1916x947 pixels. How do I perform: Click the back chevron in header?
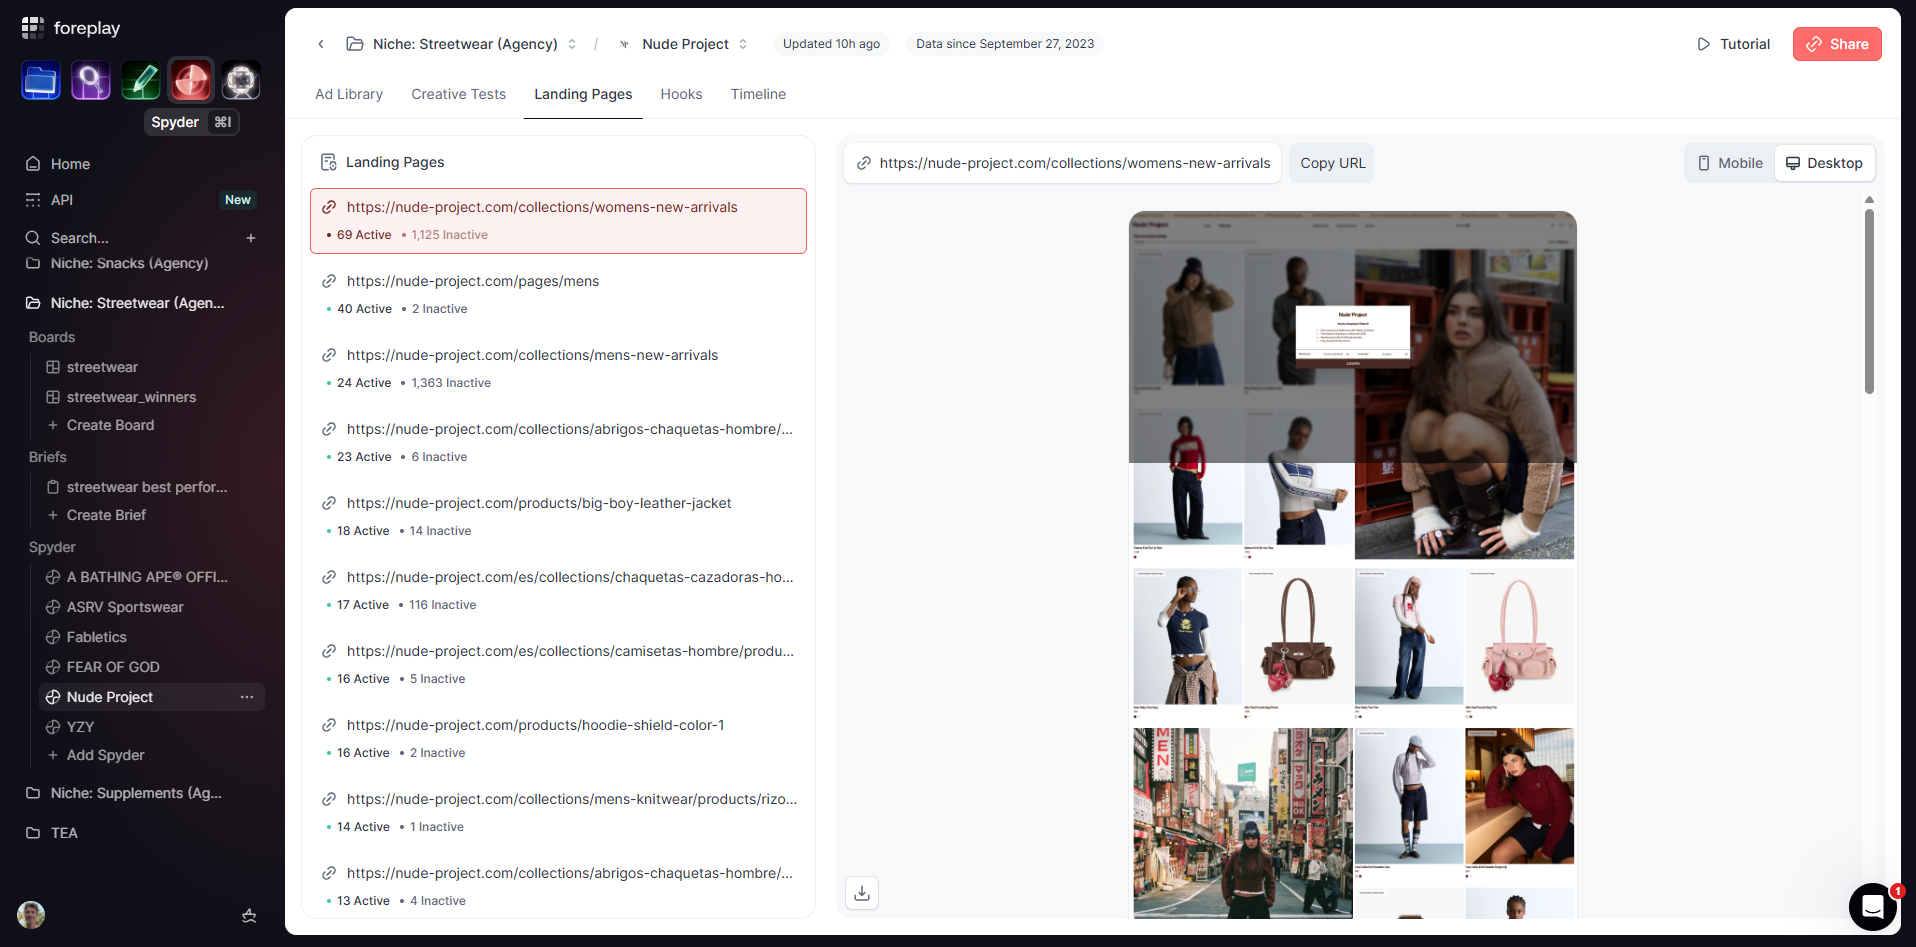321,44
